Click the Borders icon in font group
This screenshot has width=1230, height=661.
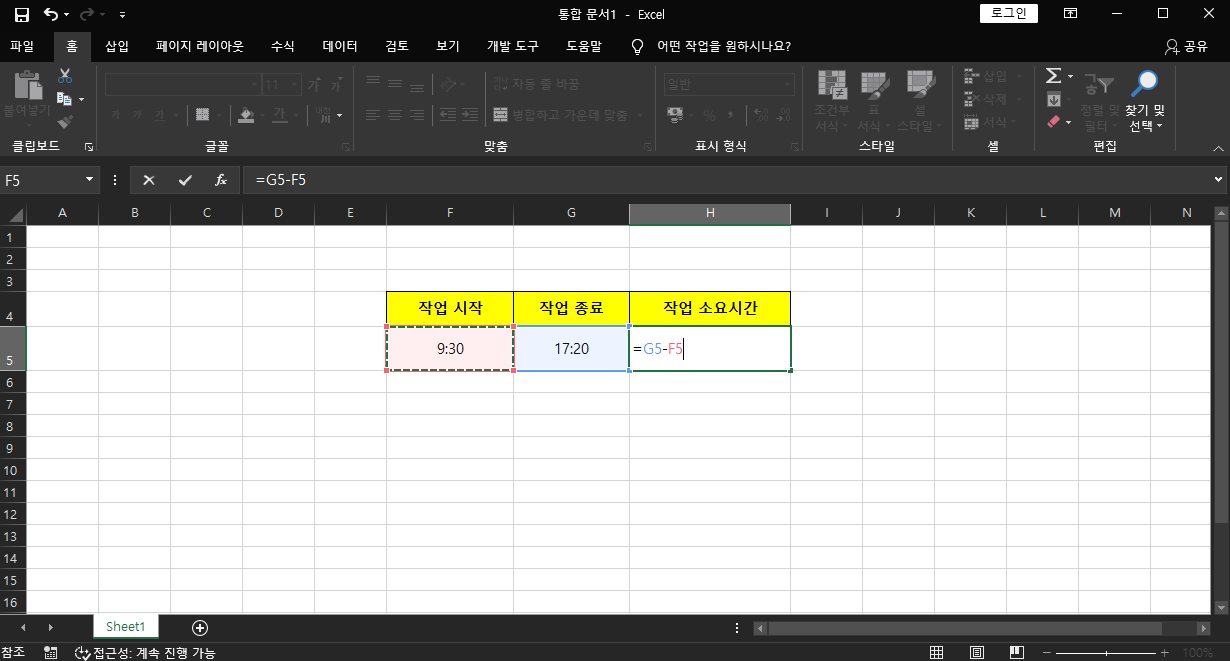pyautogui.click(x=202, y=115)
